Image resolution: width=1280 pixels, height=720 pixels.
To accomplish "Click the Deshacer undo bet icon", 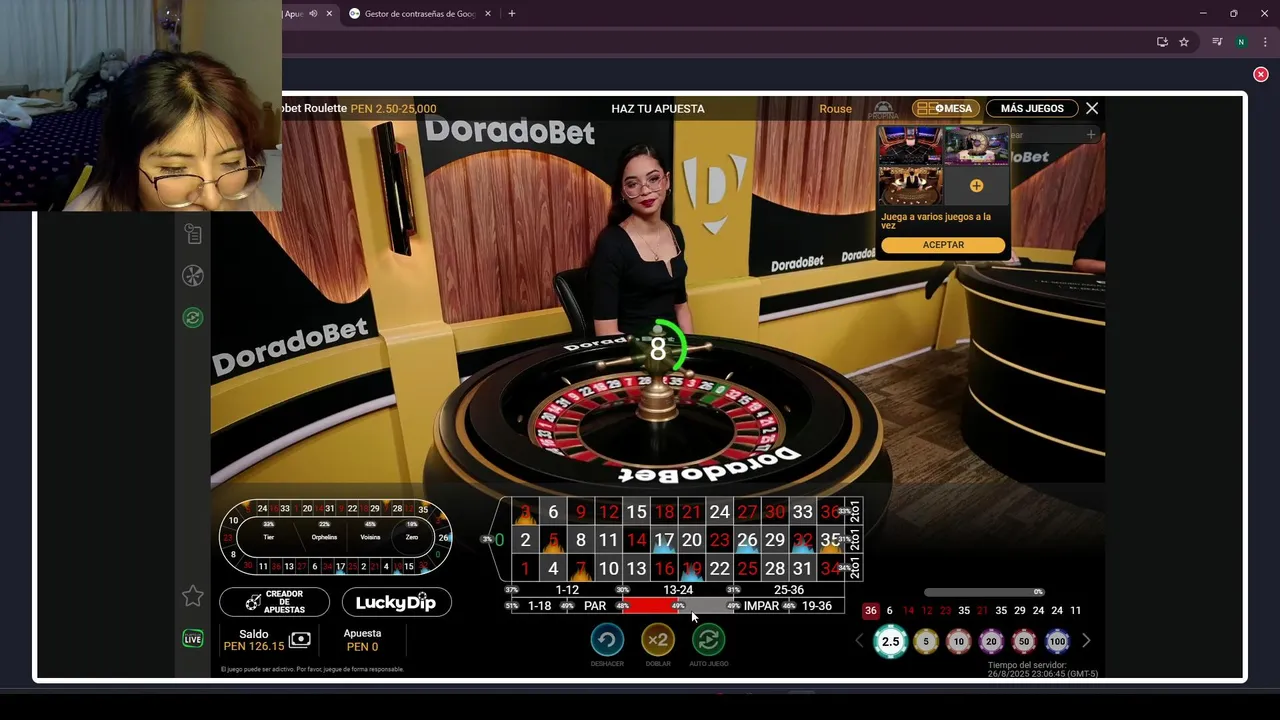I will tap(607, 640).
